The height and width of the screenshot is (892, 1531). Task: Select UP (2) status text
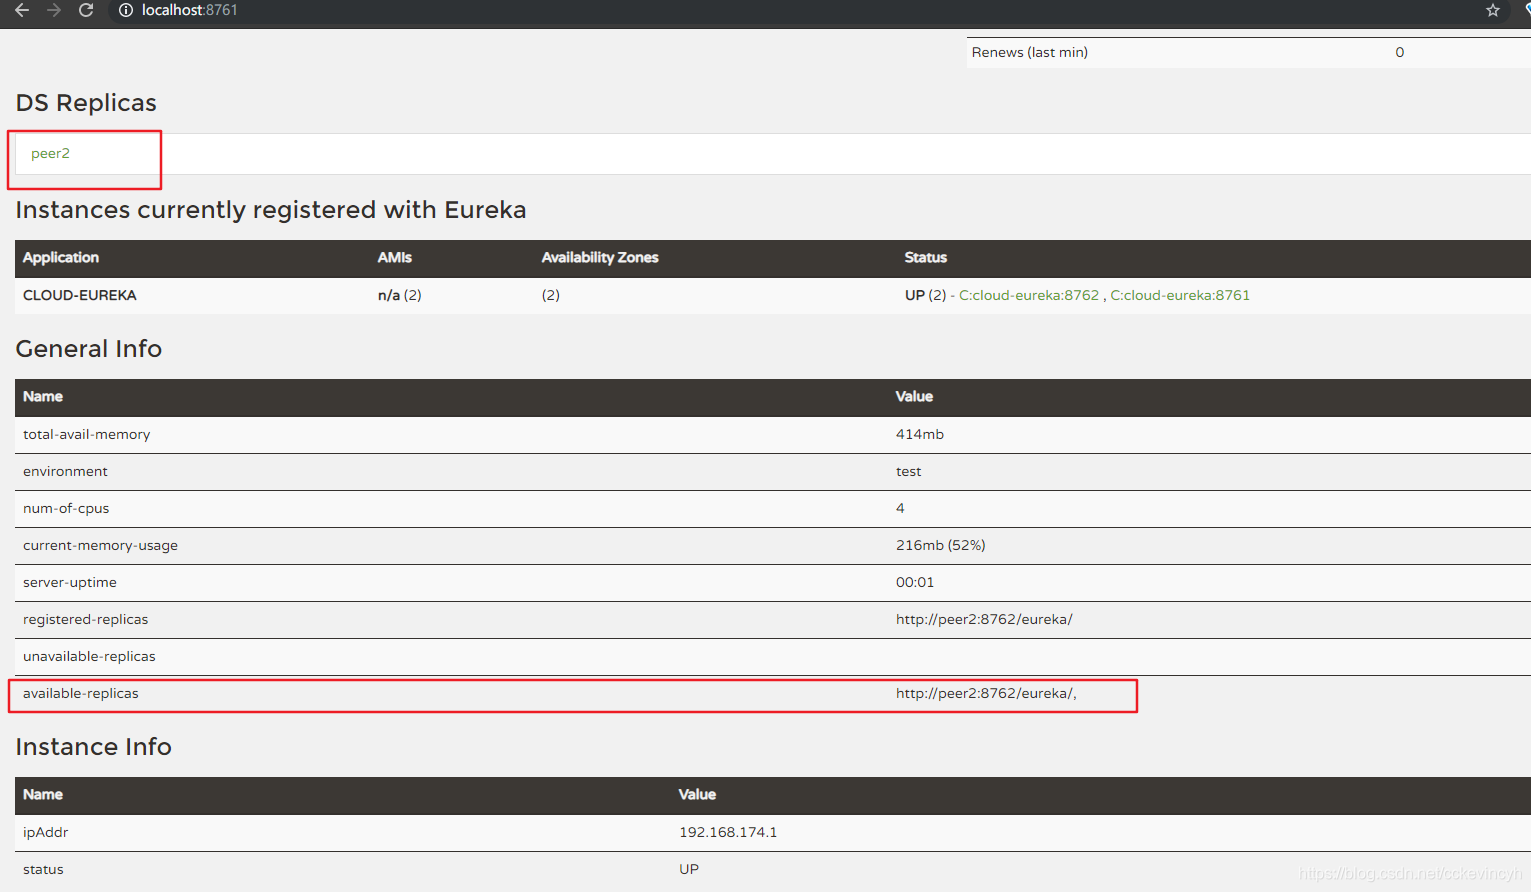click(926, 295)
